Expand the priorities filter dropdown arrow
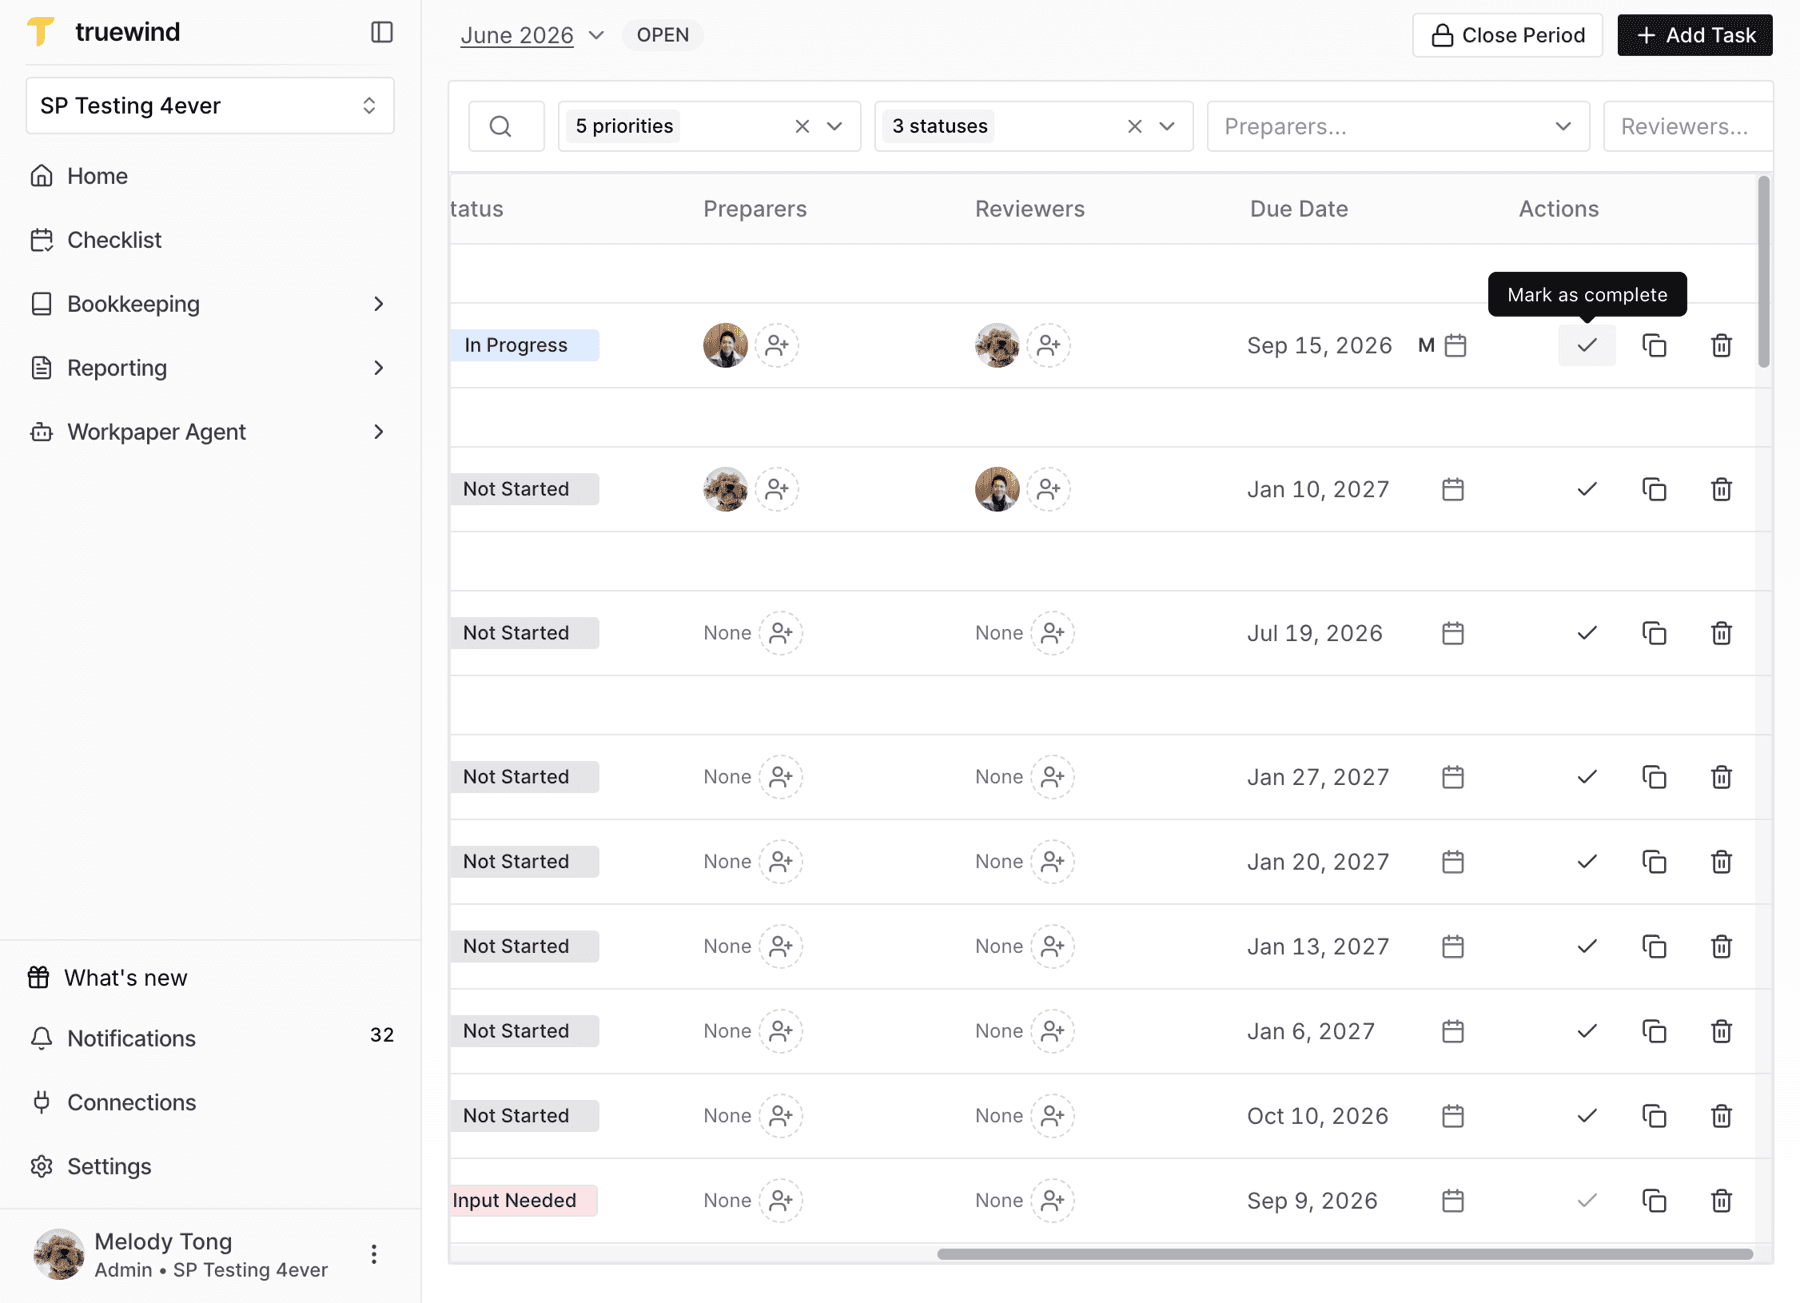Screen dimensions: 1800x1303 pyautogui.click(x=835, y=126)
